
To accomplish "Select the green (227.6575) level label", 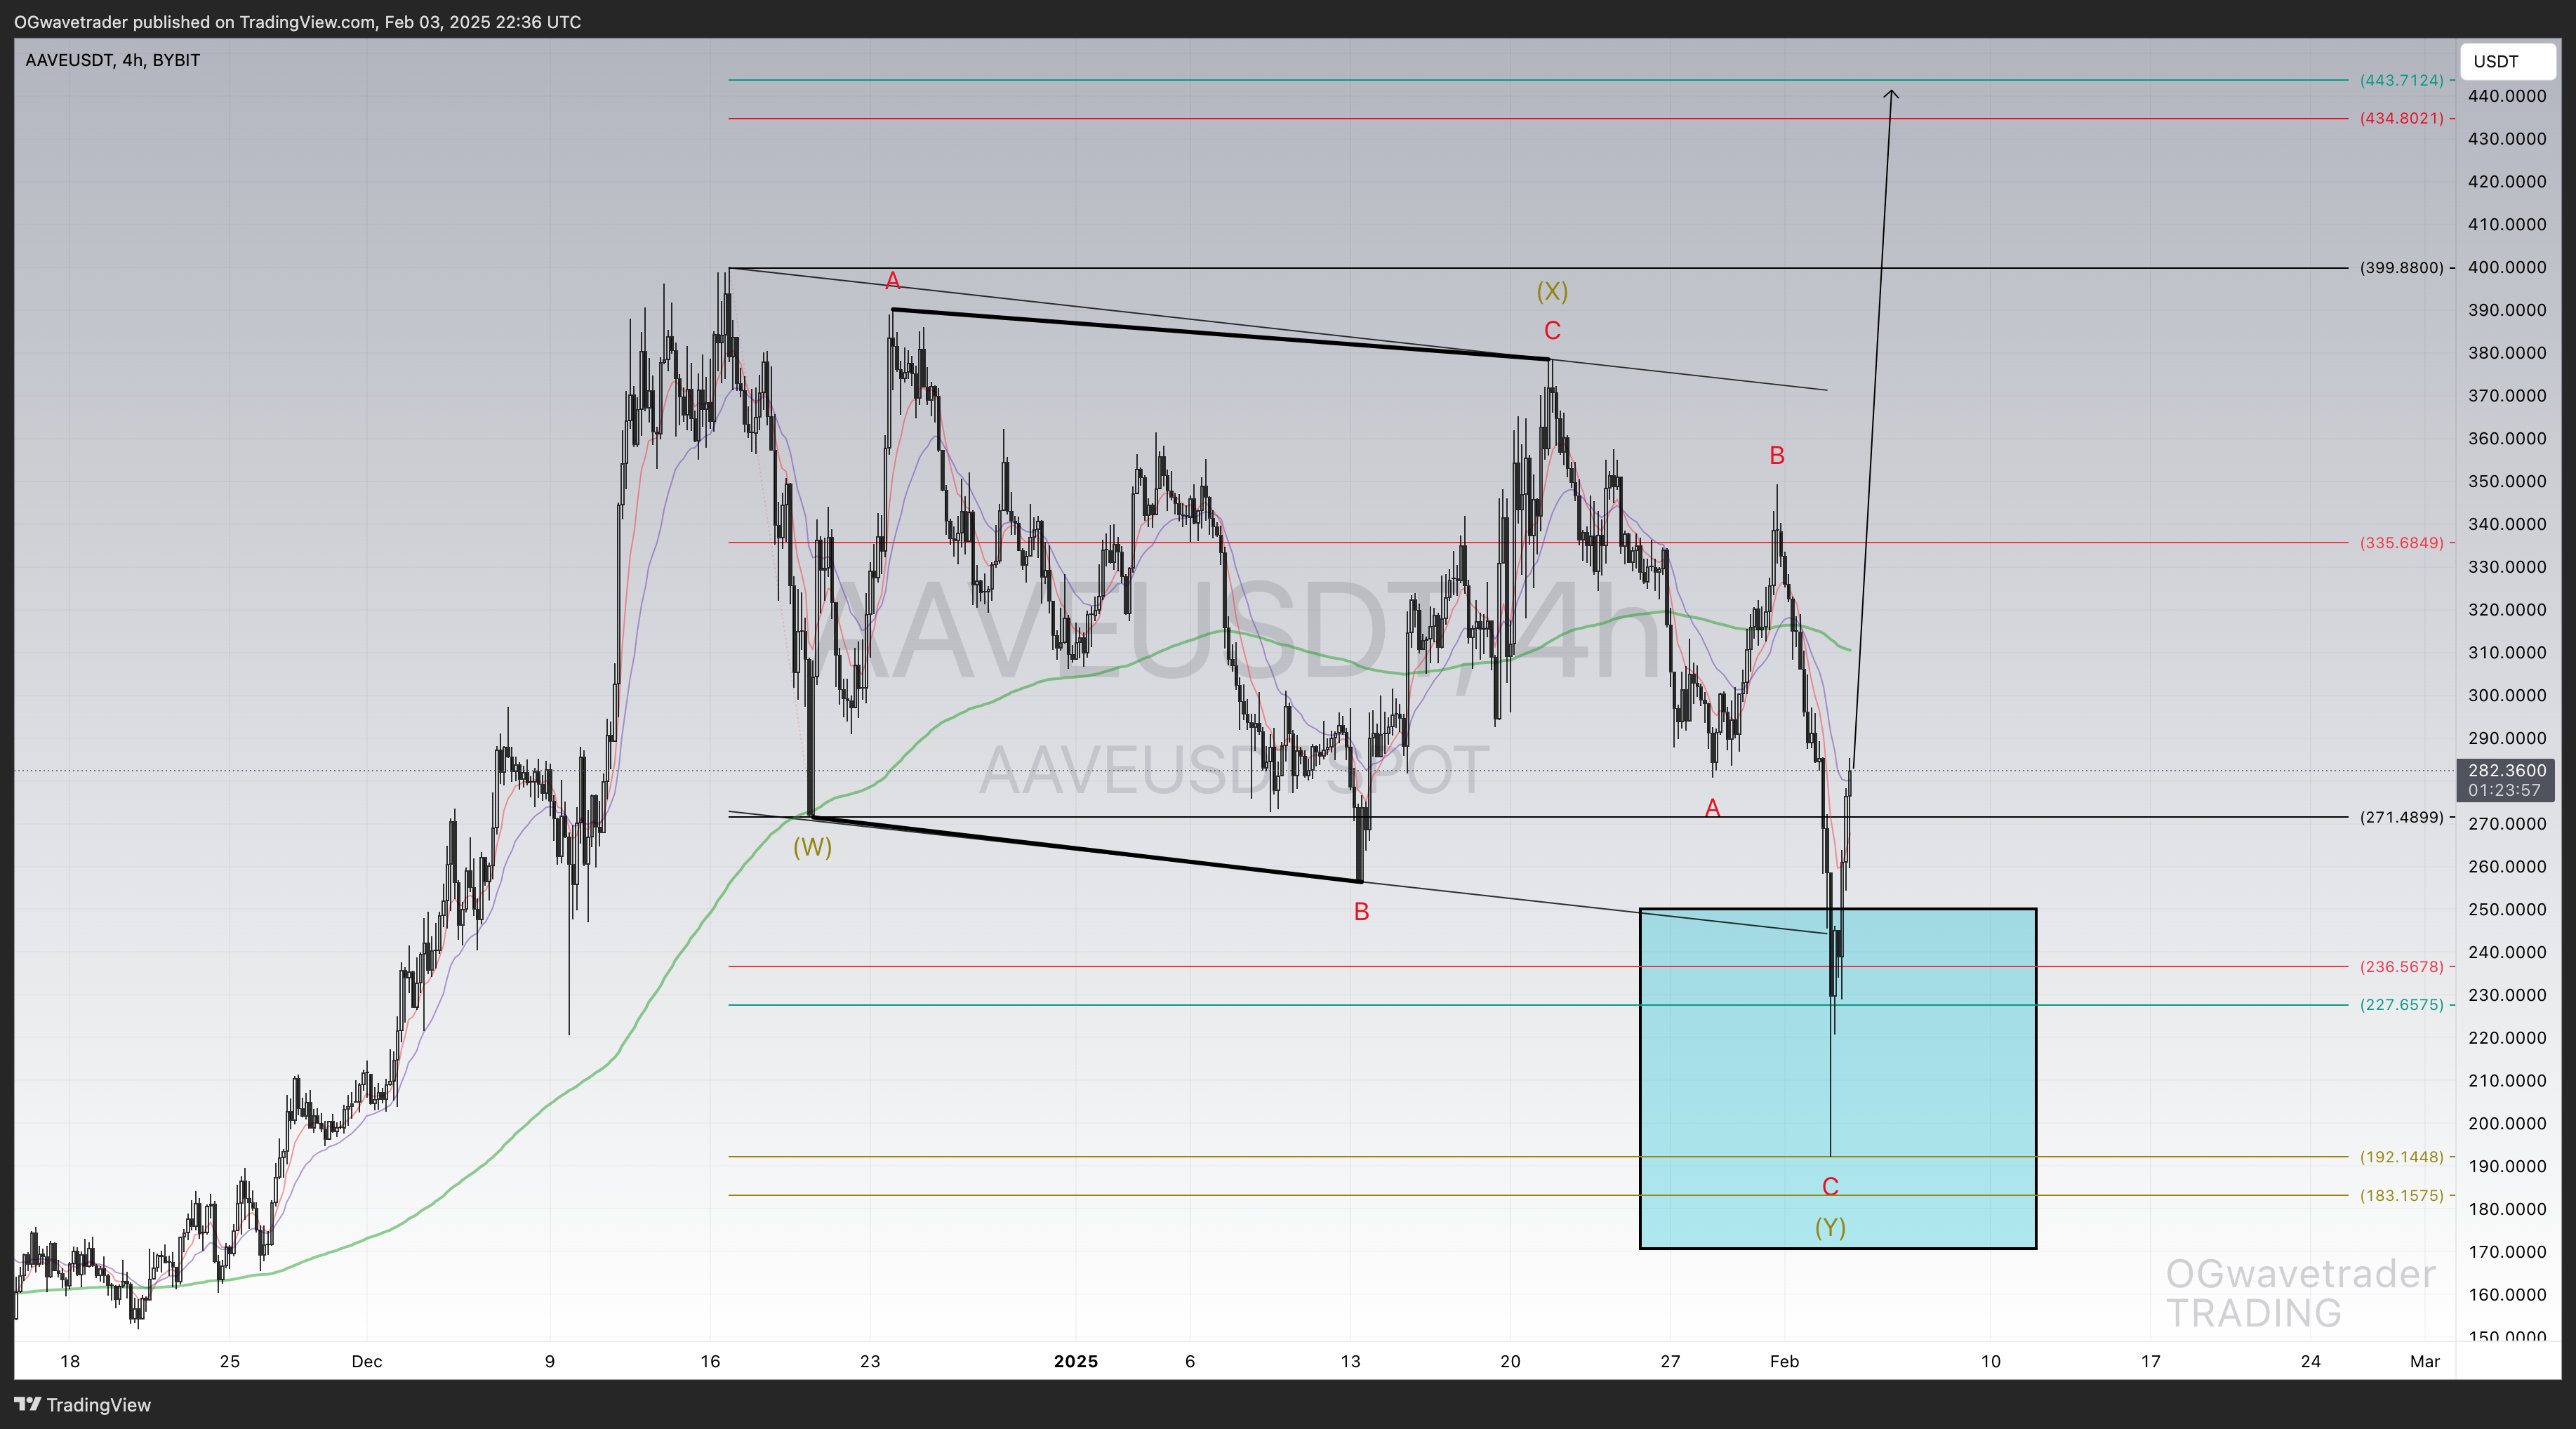I will pos(2401,1005).
